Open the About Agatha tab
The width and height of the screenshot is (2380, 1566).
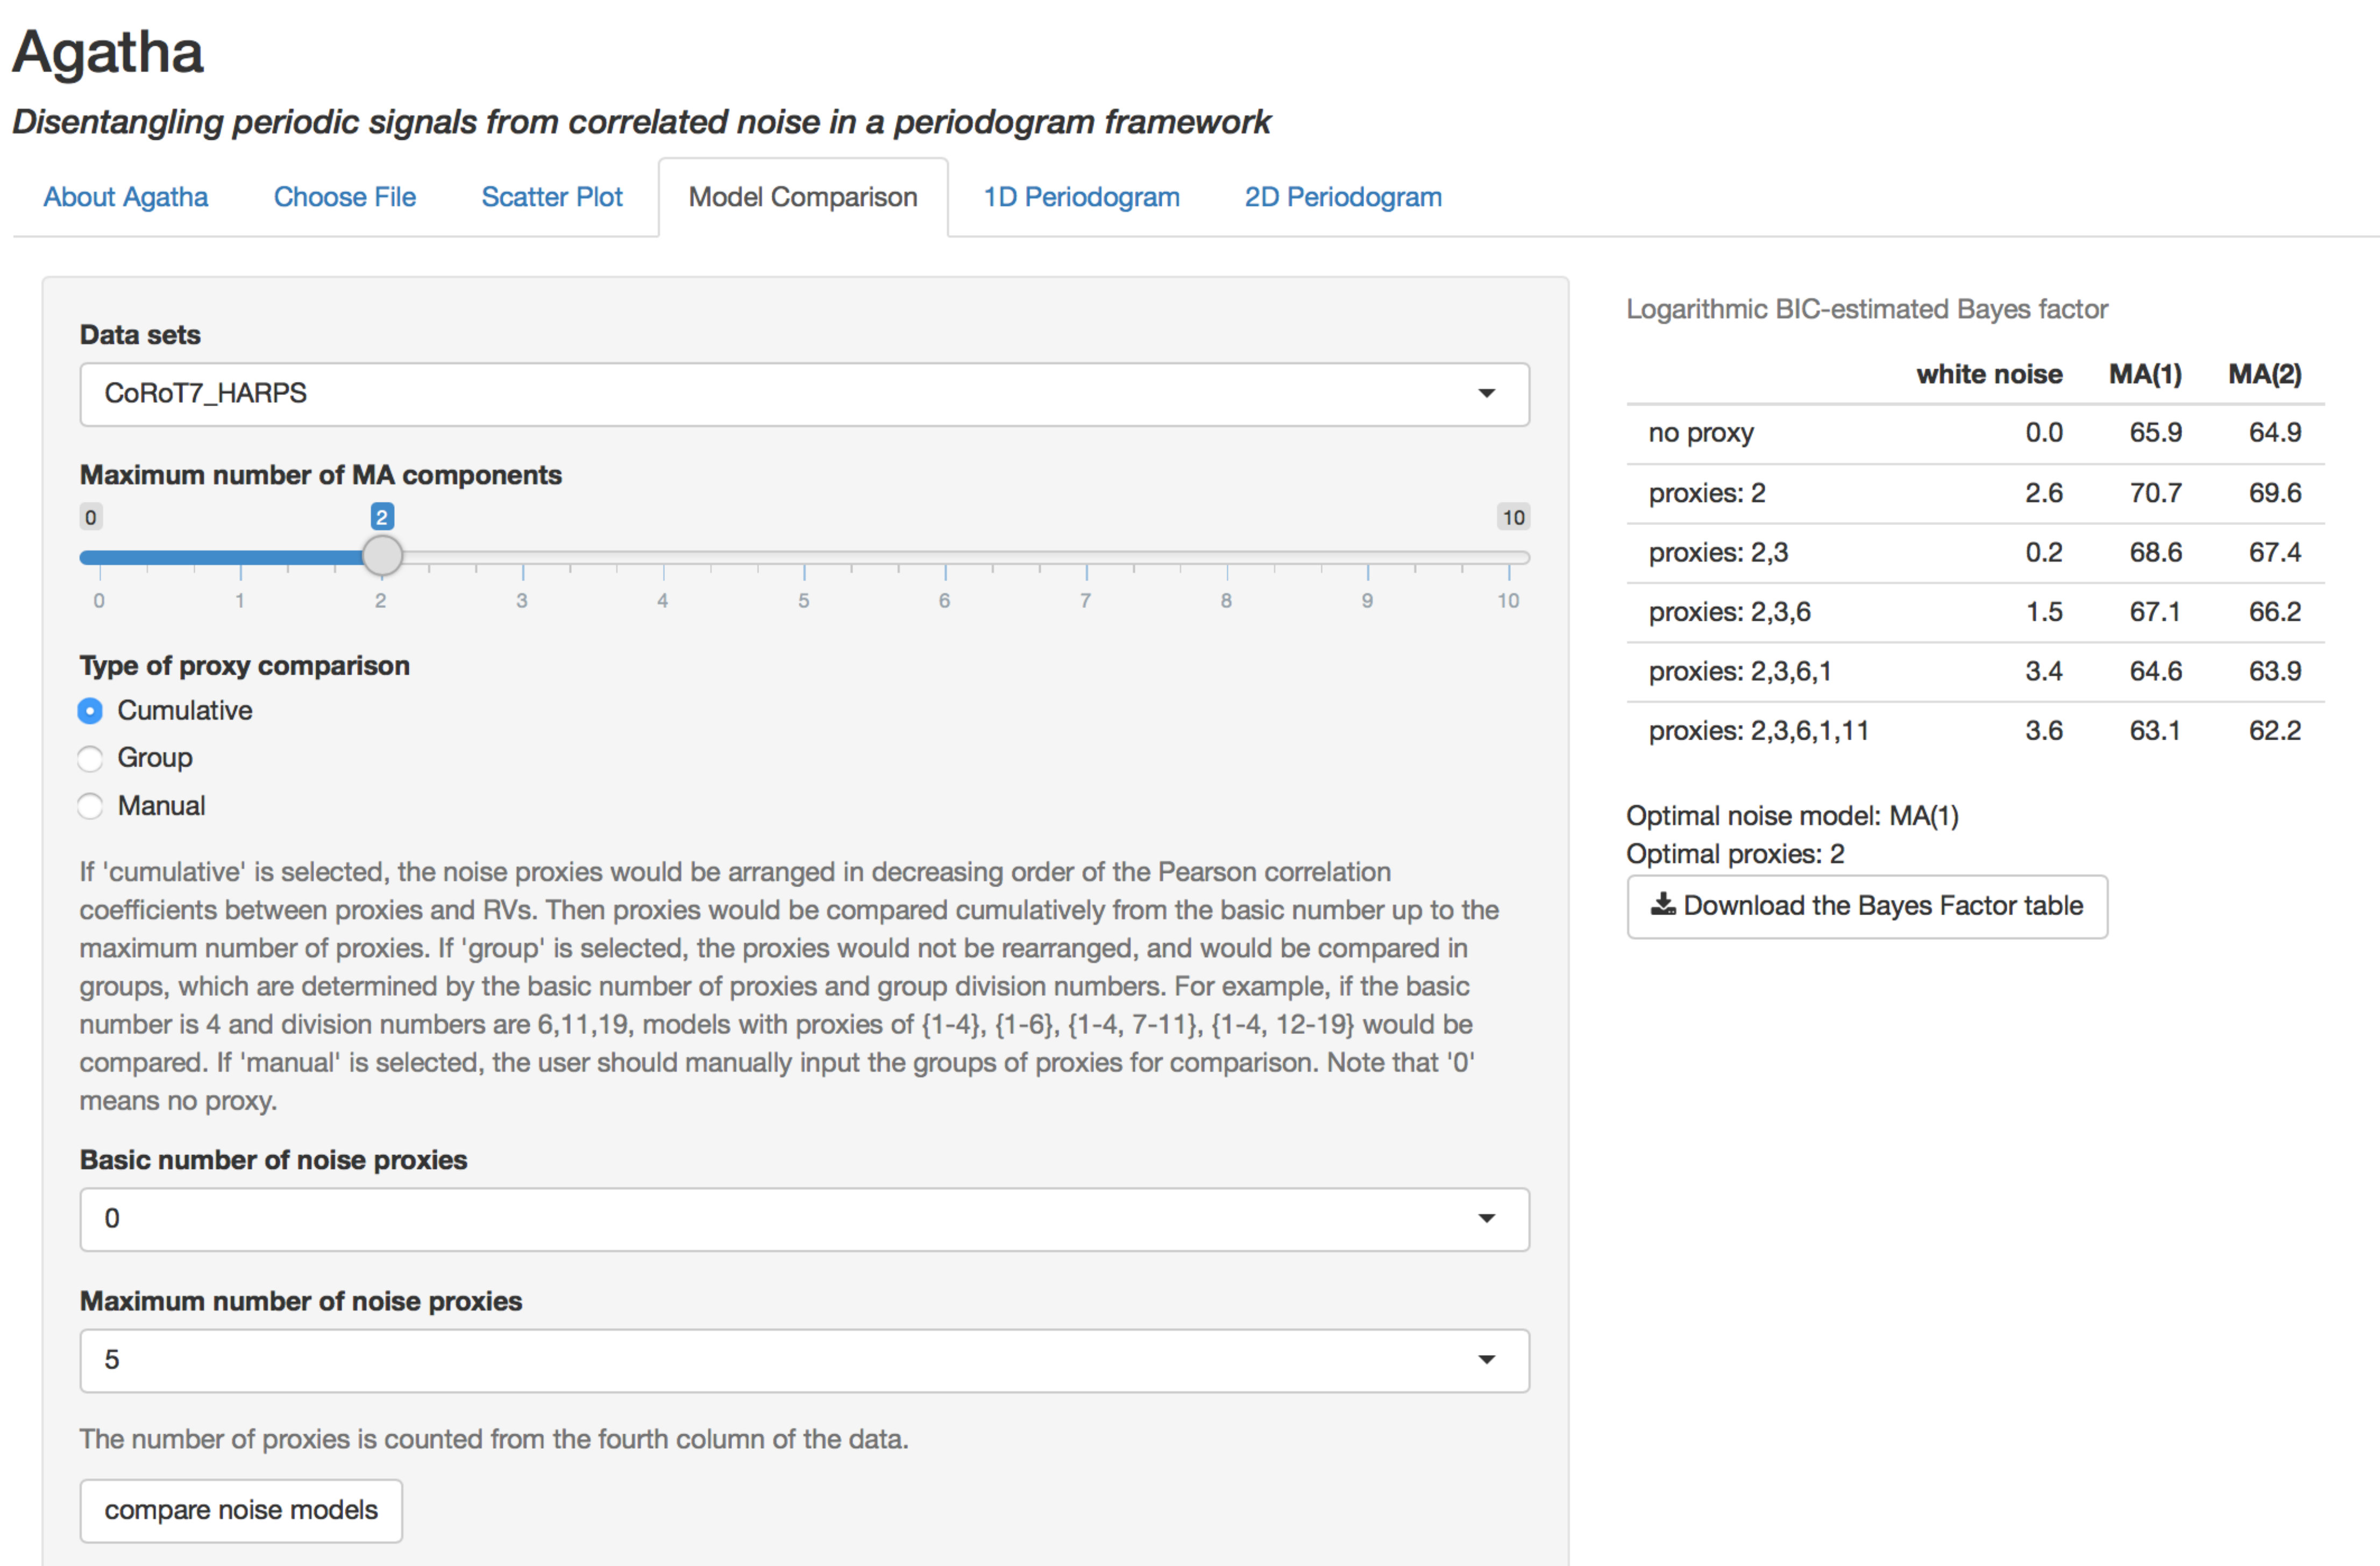[126, 197]
